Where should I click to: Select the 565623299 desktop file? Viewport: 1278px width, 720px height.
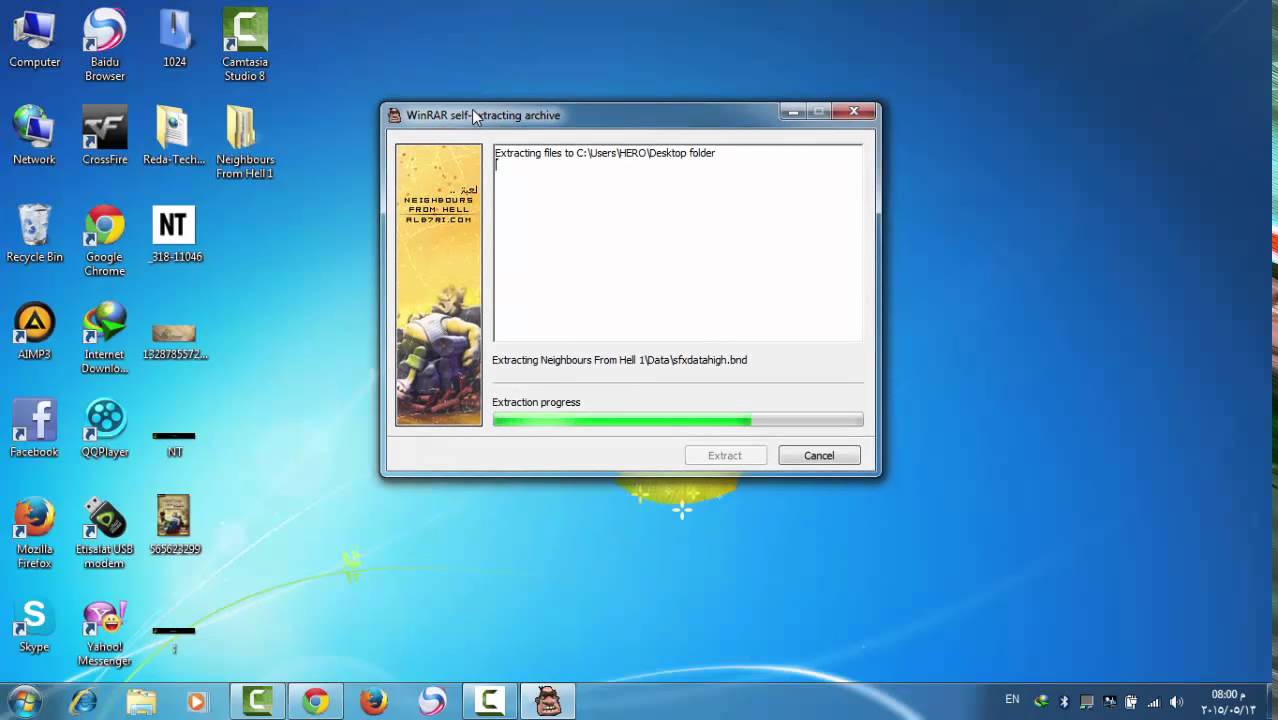tap(174, 525)
